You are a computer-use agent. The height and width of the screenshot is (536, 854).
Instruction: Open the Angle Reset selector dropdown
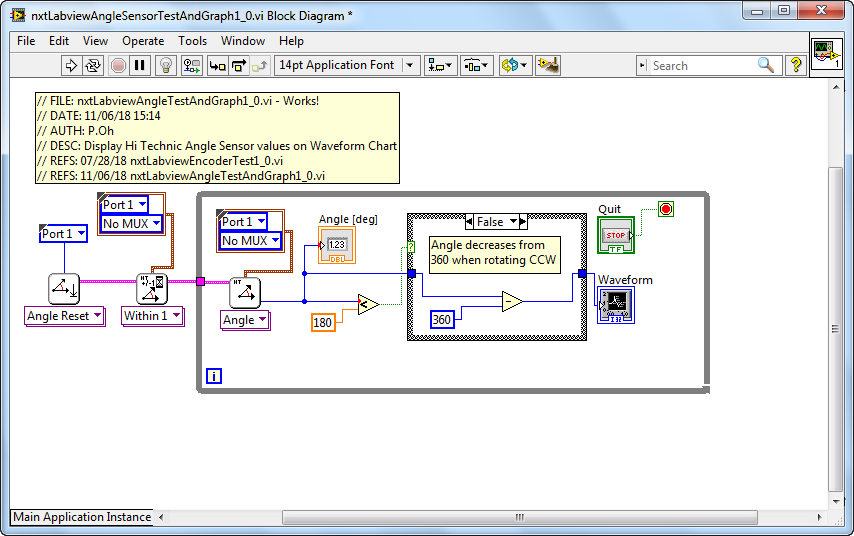pyautogui.click(x=65, y=316)
